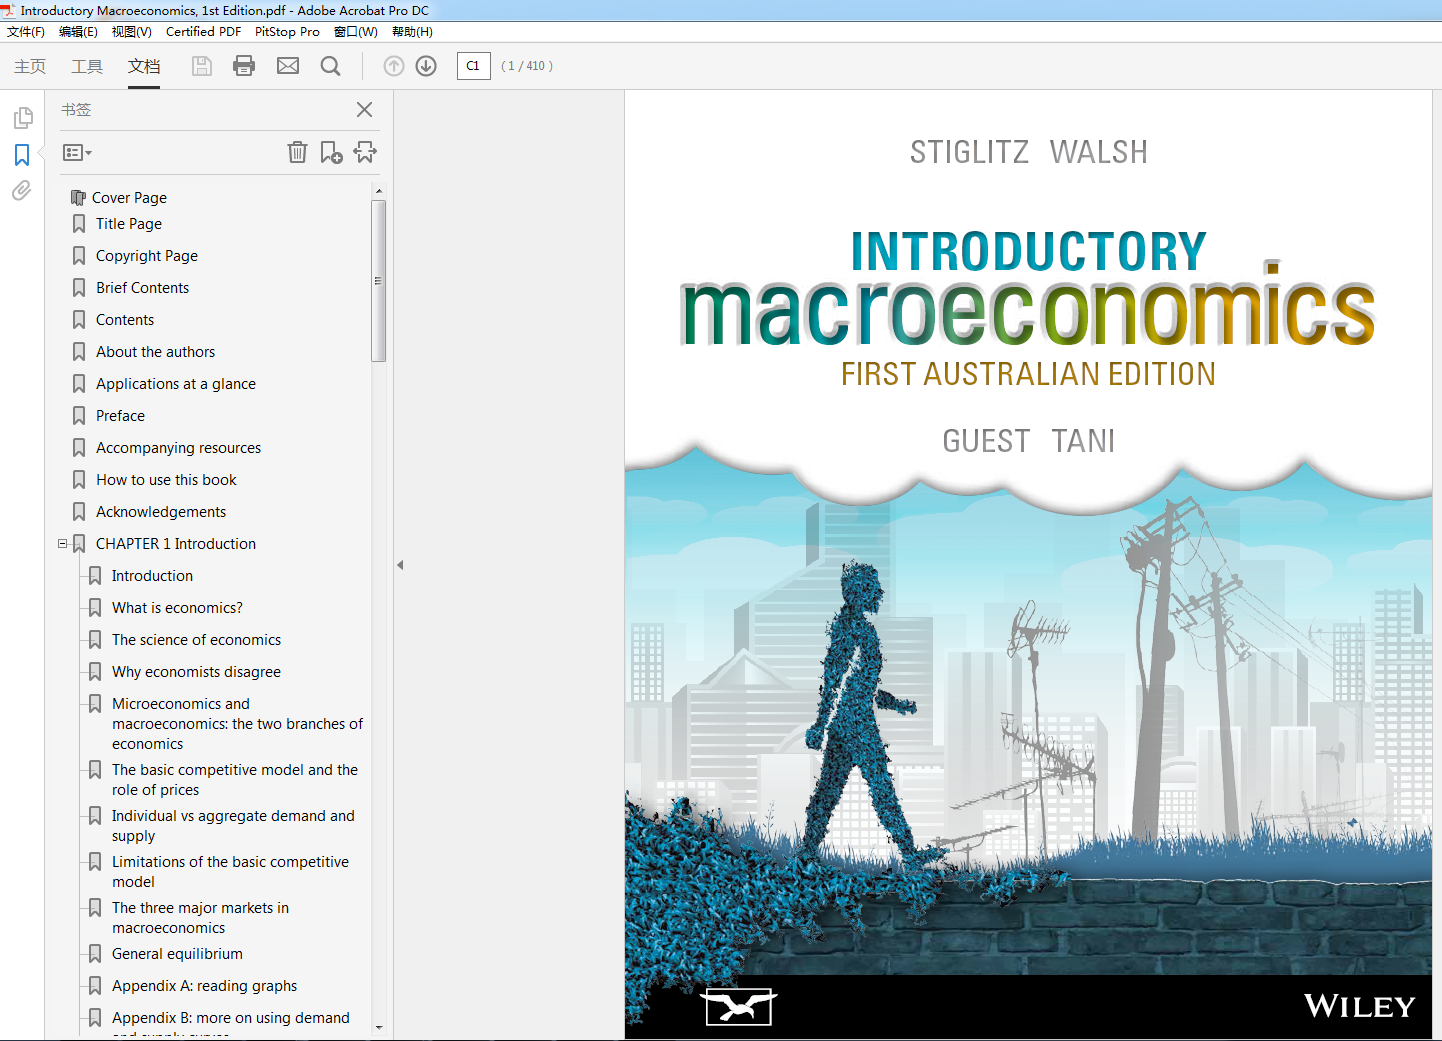Open bookmarks options dropdown
The width and height of the screenshot is (1442, 1041).
click(x=77, y=153)
